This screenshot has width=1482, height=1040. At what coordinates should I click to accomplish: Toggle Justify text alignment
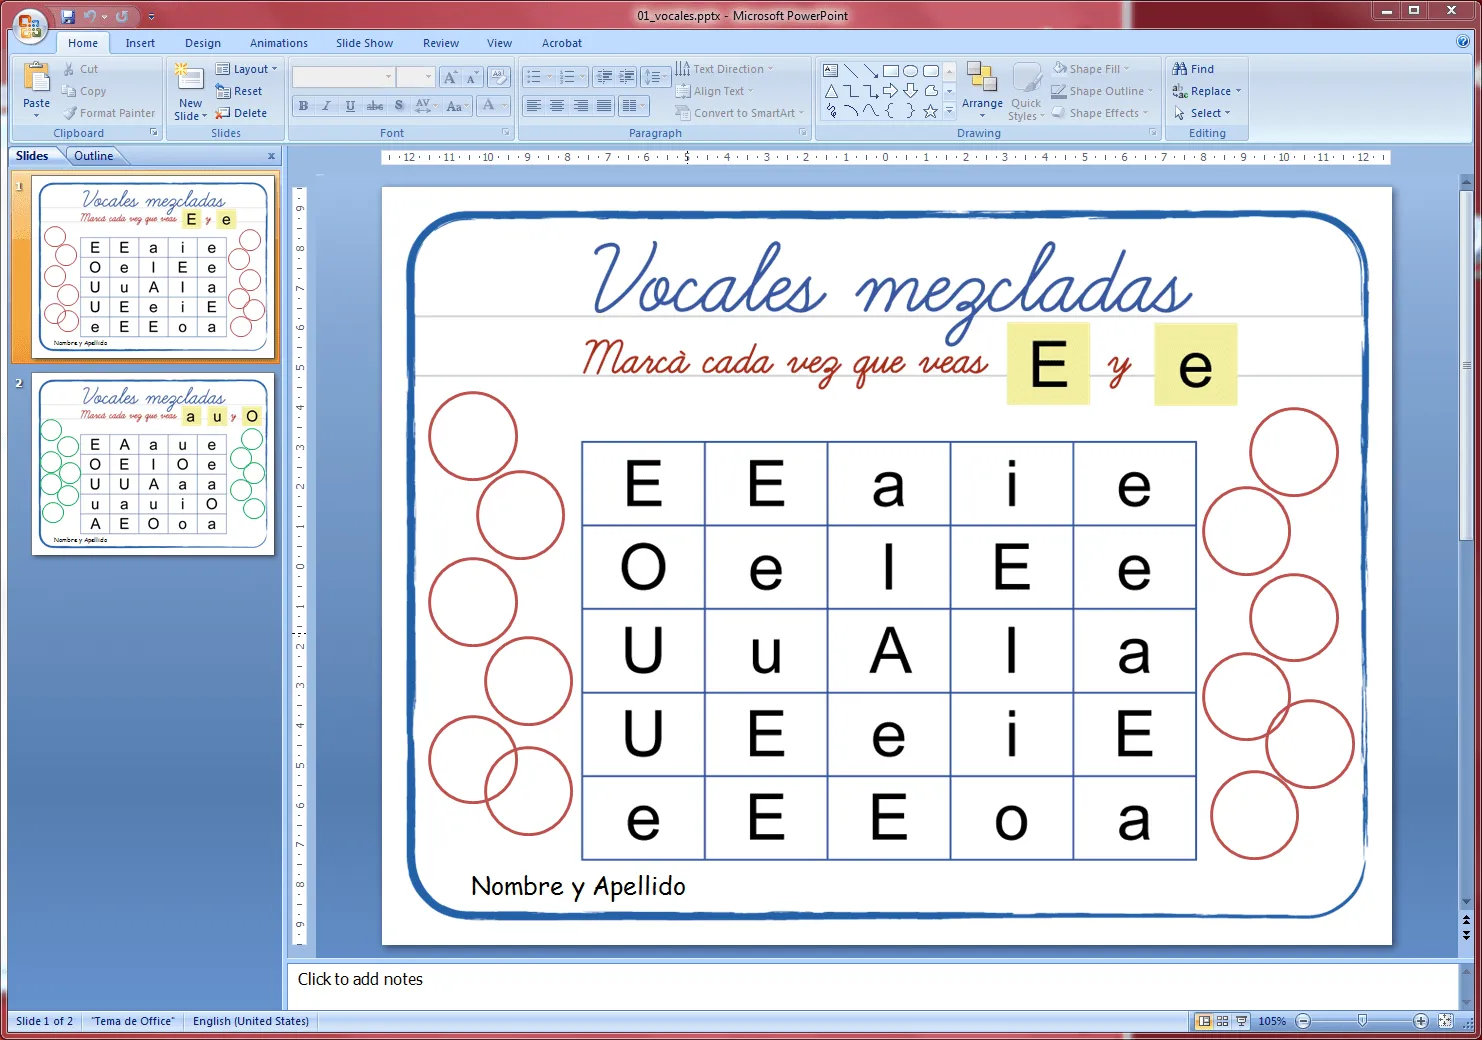pos(604,105)
